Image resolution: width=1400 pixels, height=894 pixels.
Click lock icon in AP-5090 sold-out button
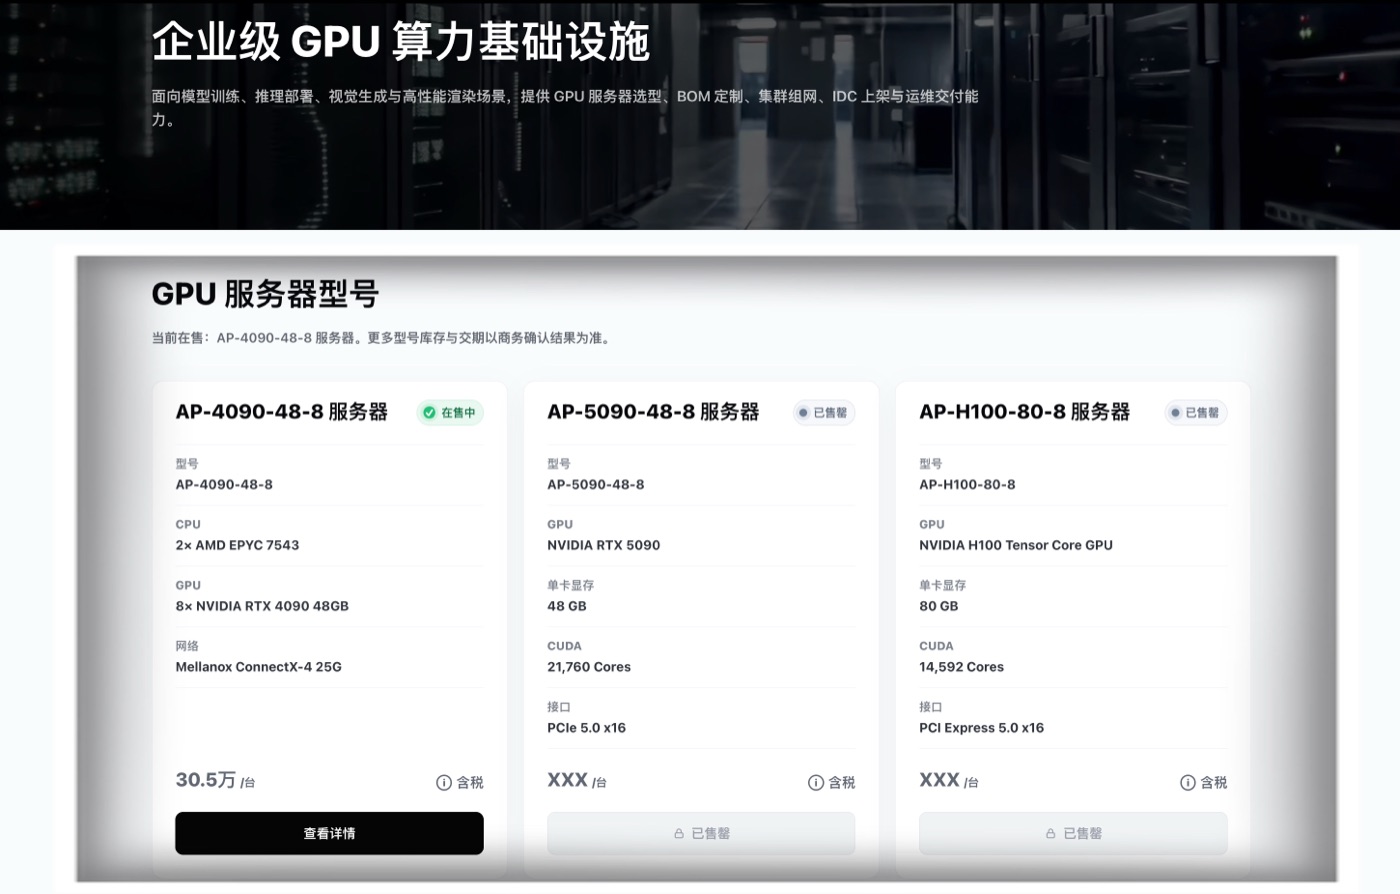click(679, 833)
